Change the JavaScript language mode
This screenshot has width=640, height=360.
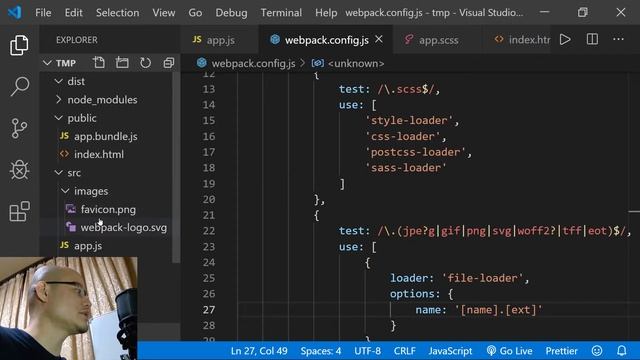[x=450, y=351]
